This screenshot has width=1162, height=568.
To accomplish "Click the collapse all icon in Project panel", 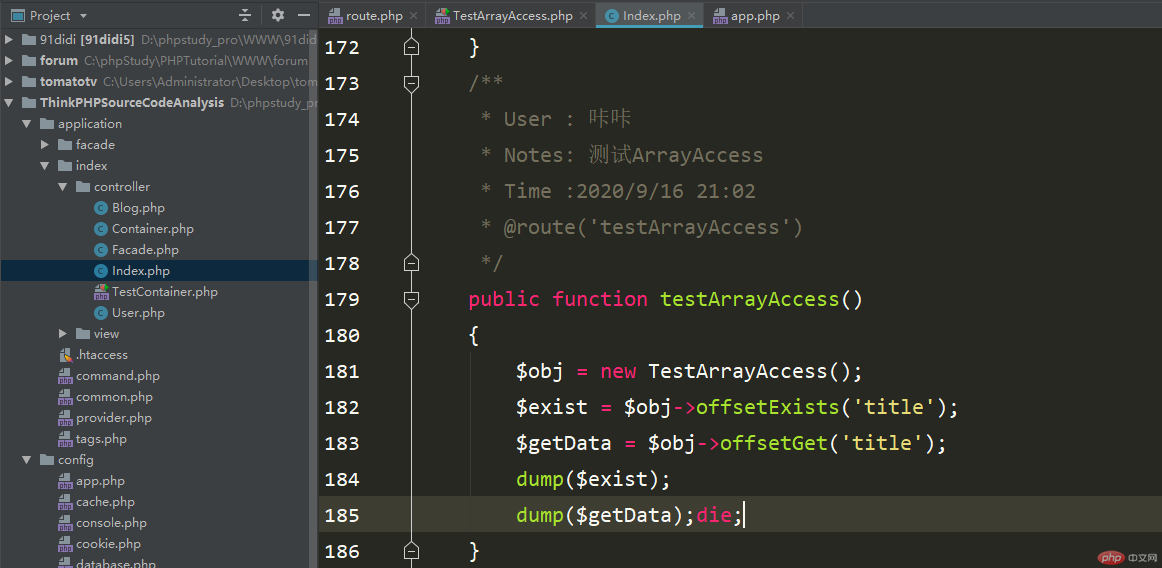I will click(245, 15).
